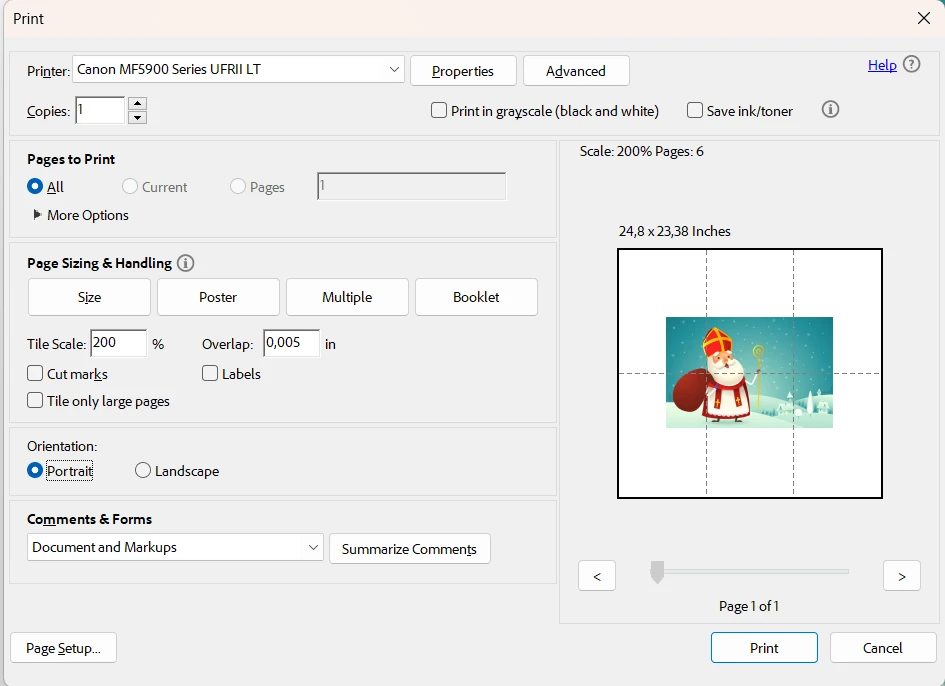Increase copies with the up arrow
The height and width of the screenshot is (686, 945).
point(138,103)
